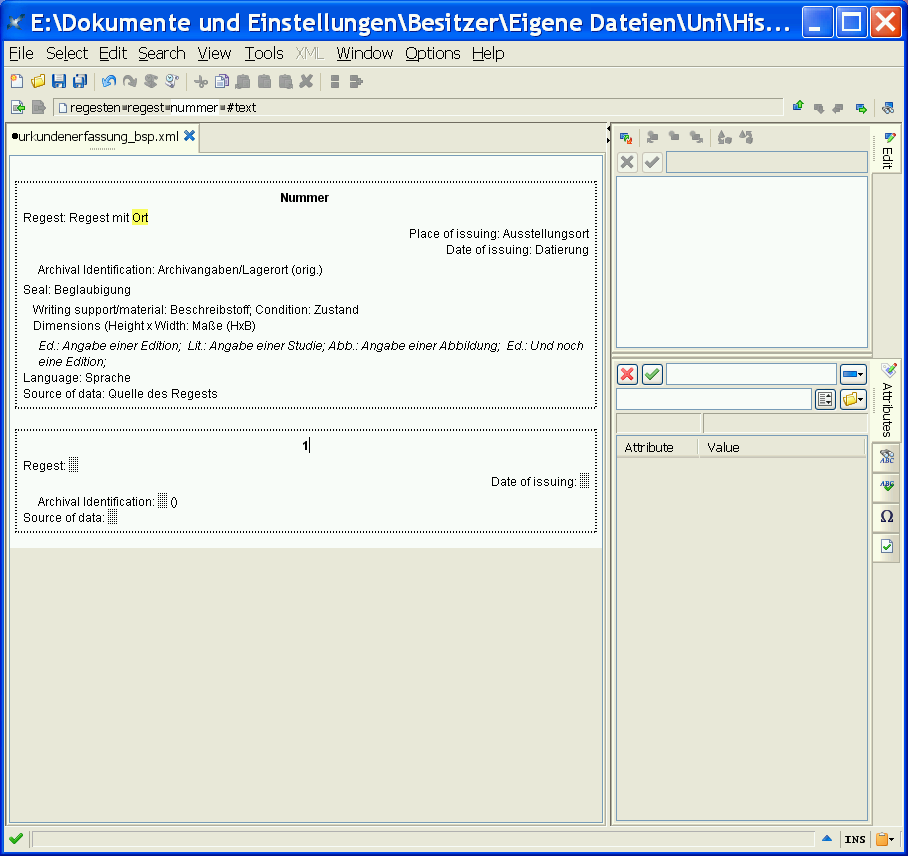Select 'nummer' in the node path bar

[x=194, y=108]
